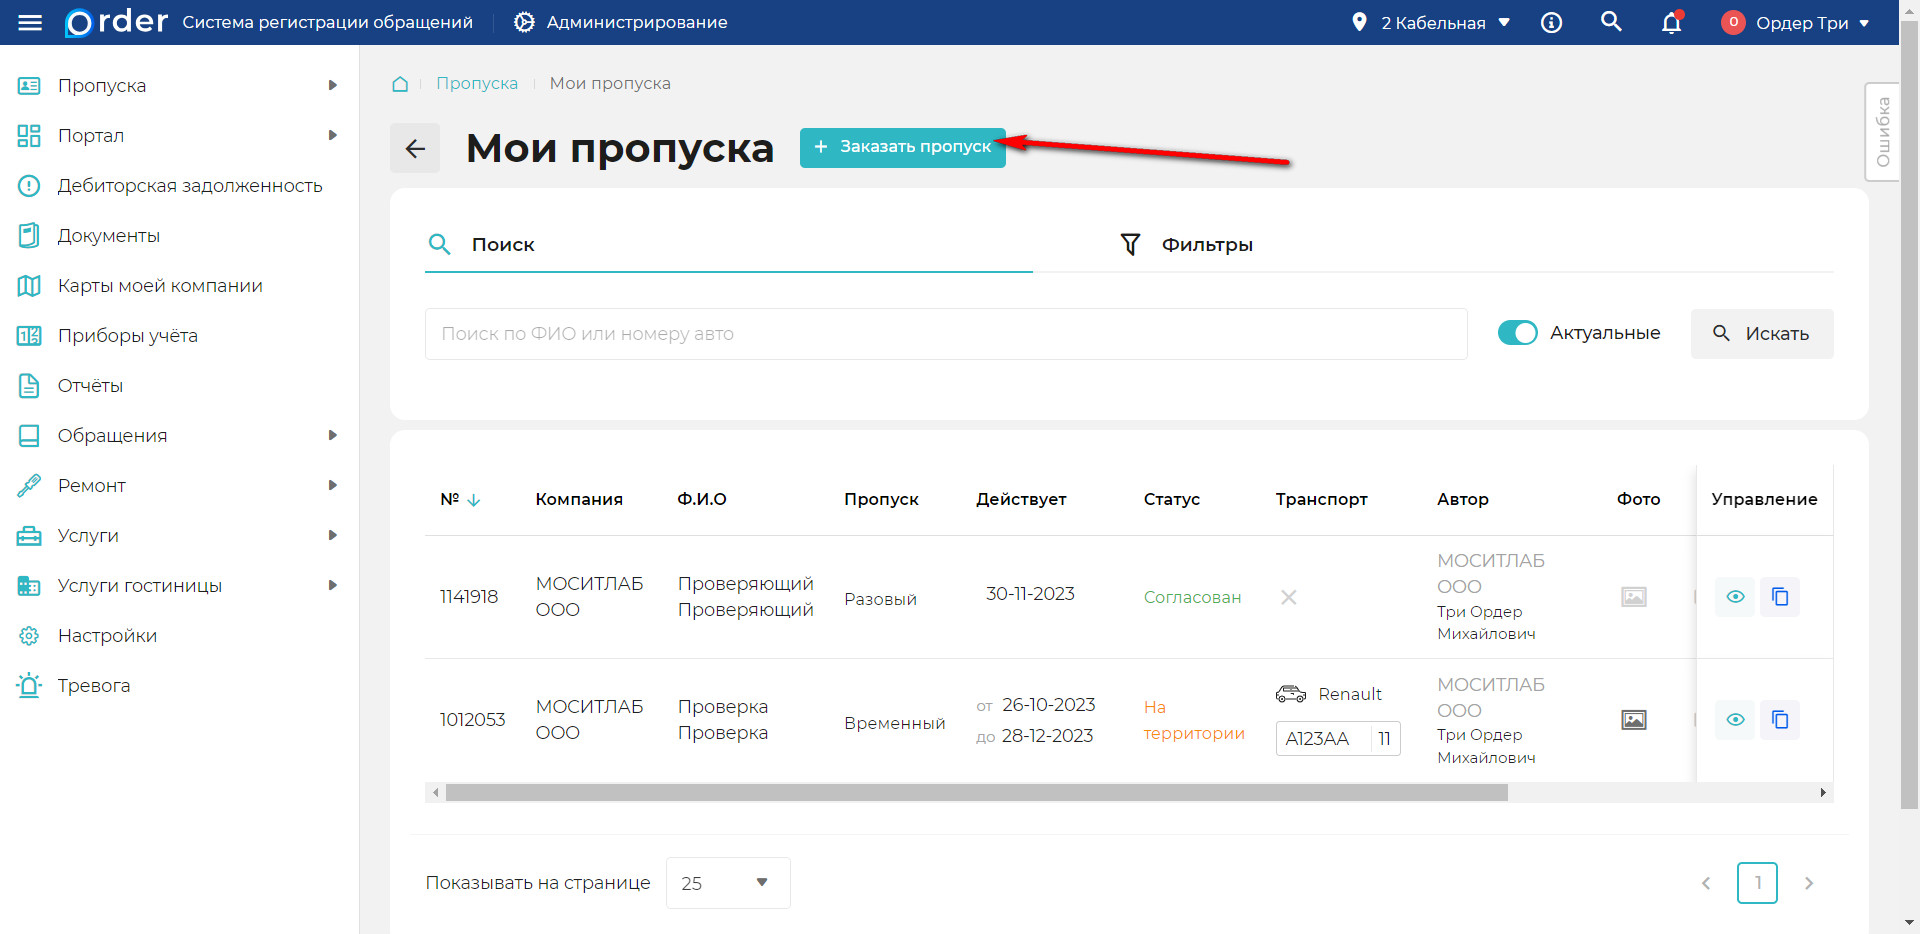Open the page size dropdown showing 25
The image size is (1920, 934).
pos(727,883)
